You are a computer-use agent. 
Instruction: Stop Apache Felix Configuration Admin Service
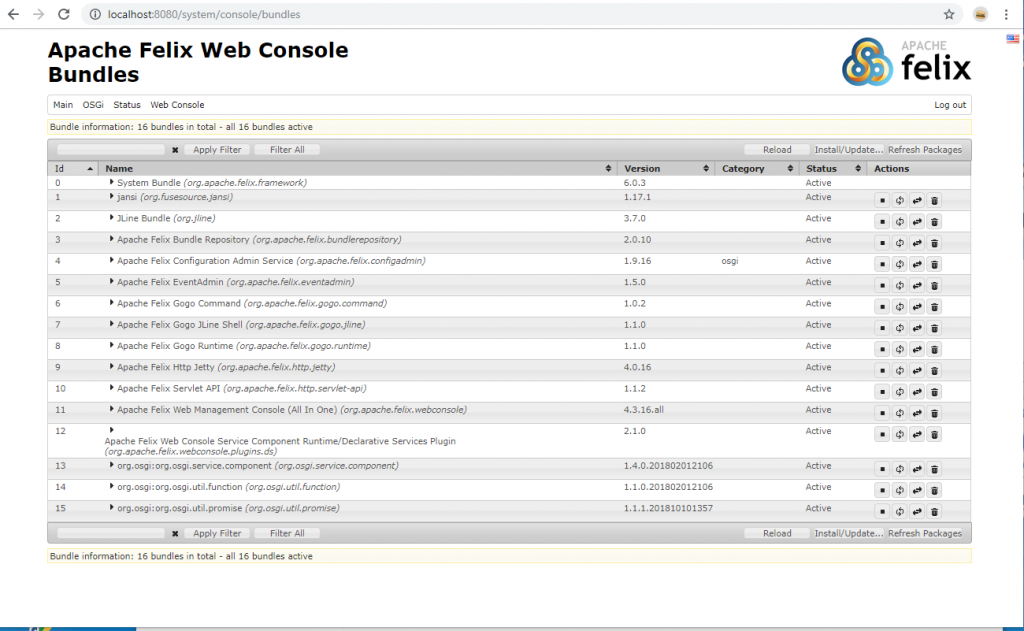tap(882, 265)
